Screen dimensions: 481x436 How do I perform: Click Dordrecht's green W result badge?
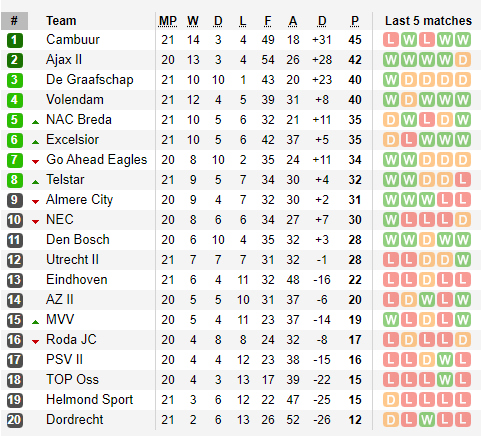pos(427,420)
